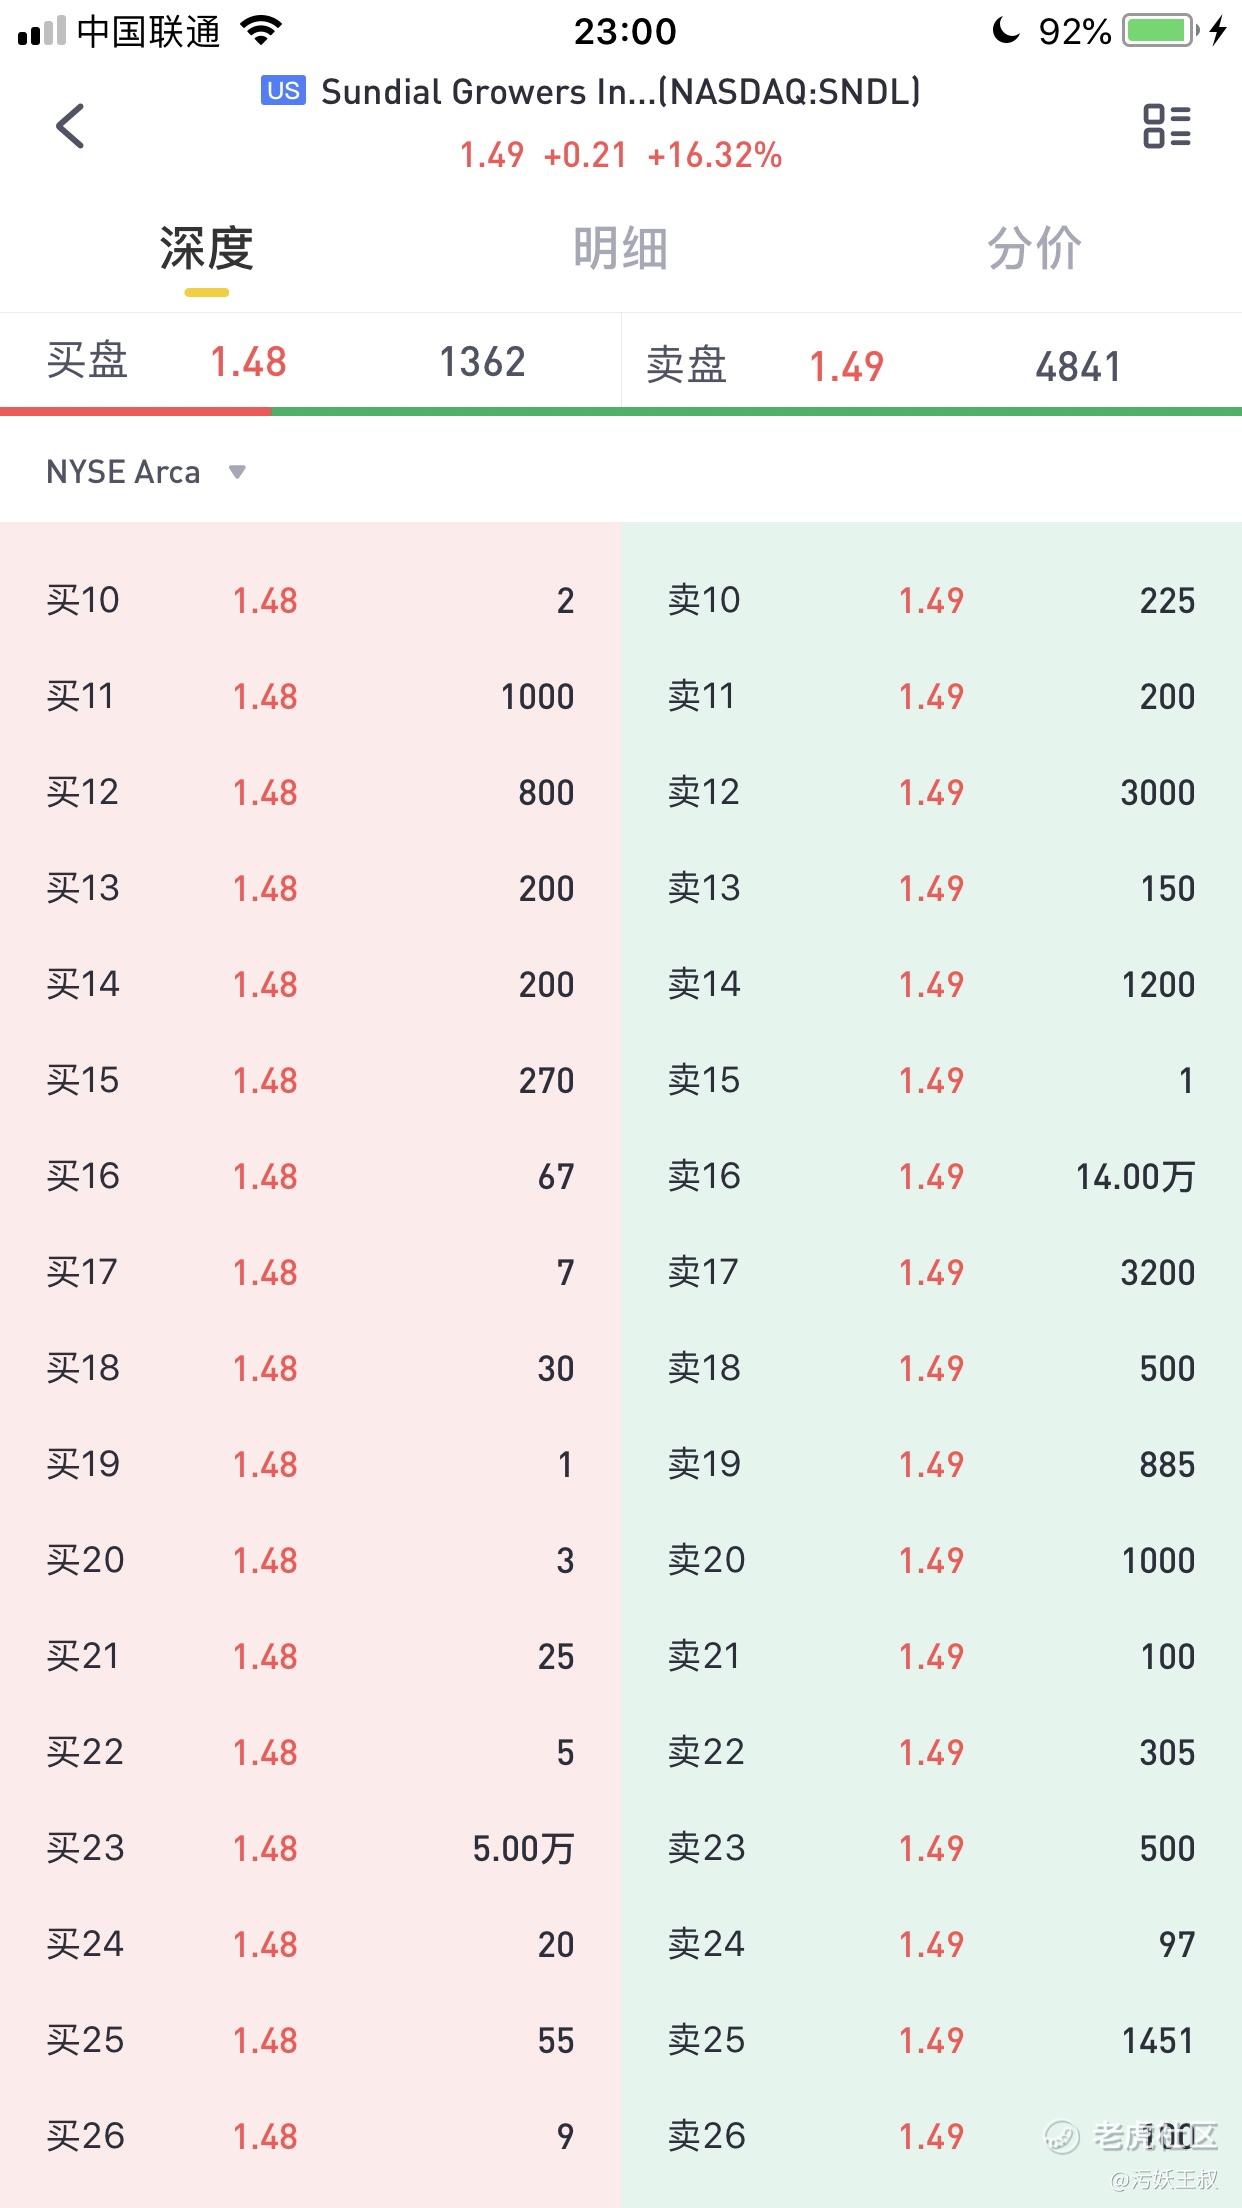Tap the battery status icon

1159,31
